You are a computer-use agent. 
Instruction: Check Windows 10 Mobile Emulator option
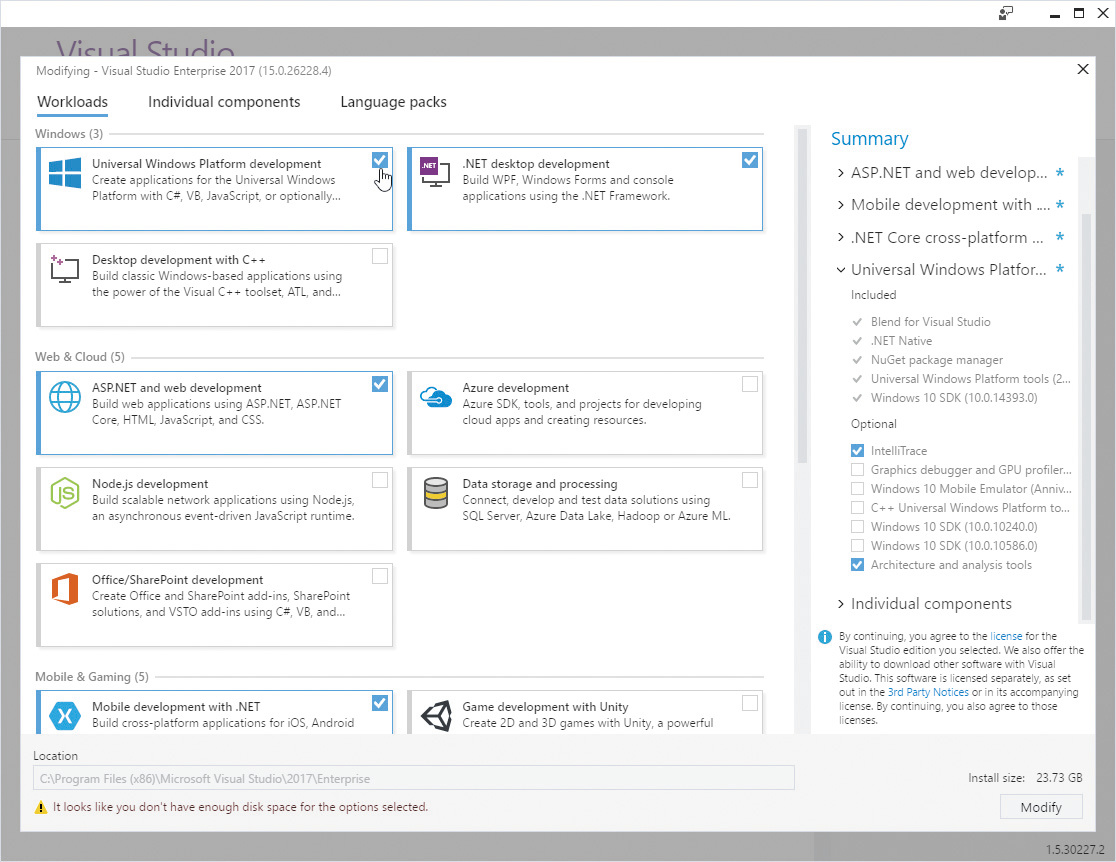pyautogui.click(x=857, y=489)
